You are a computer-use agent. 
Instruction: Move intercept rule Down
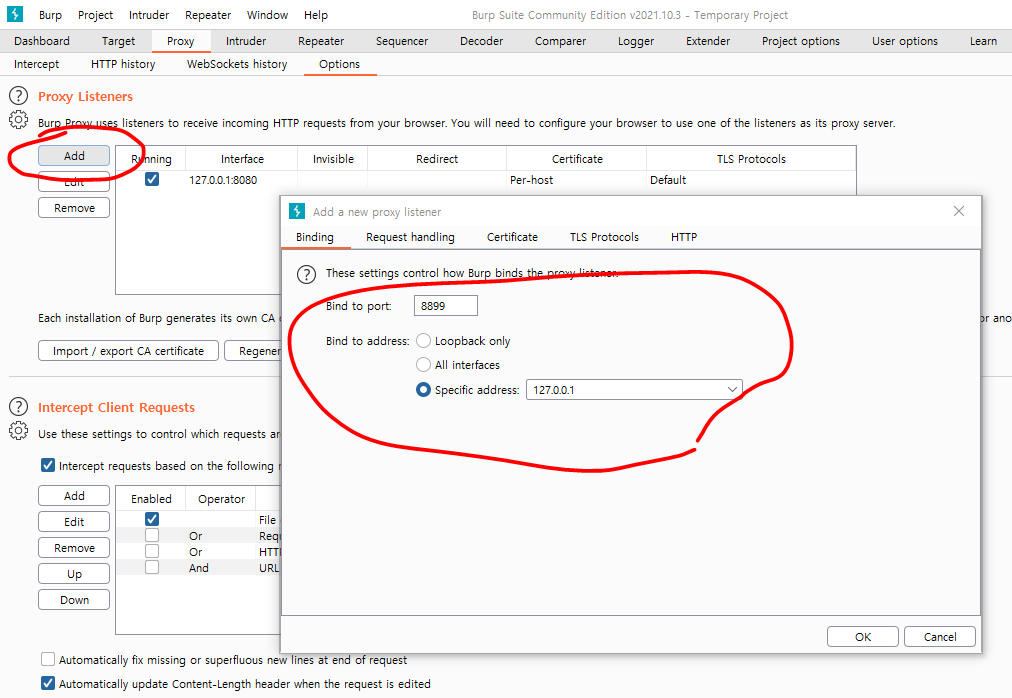74,600
